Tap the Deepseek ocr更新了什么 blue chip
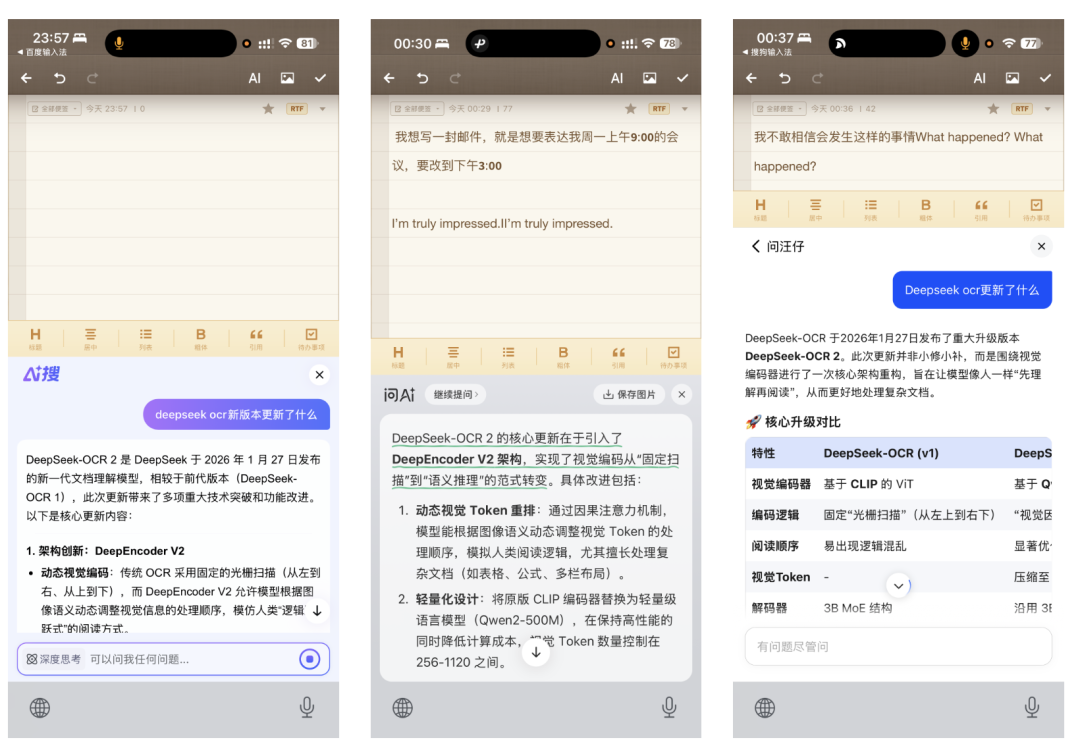The image size is (1080, 744). (972, 290)
